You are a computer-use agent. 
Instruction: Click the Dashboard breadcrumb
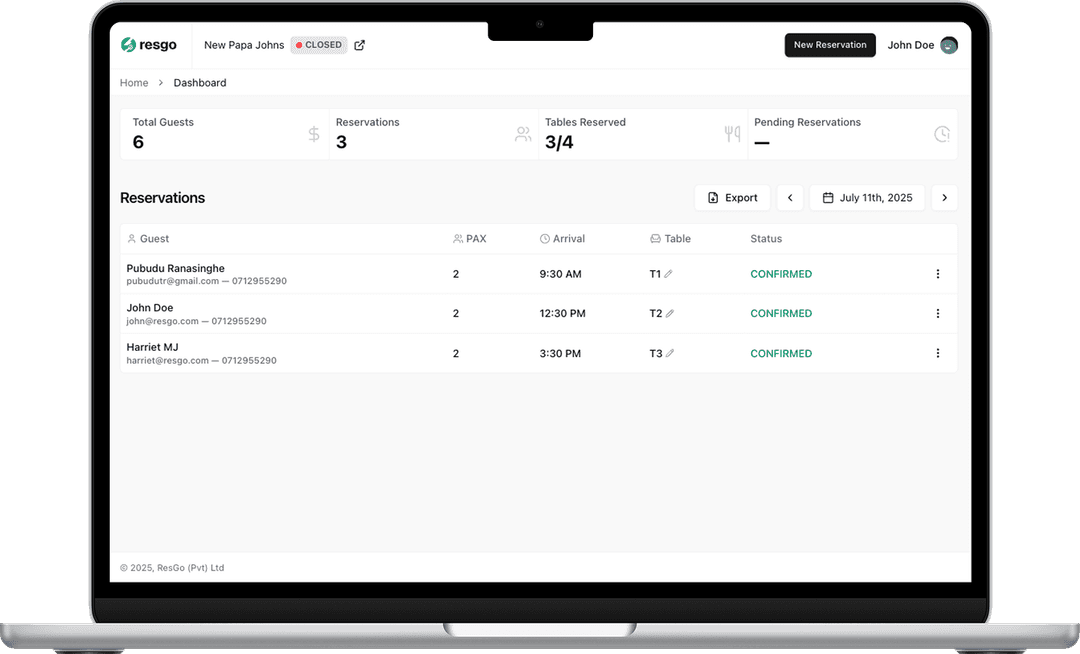[x=200, y=83]
